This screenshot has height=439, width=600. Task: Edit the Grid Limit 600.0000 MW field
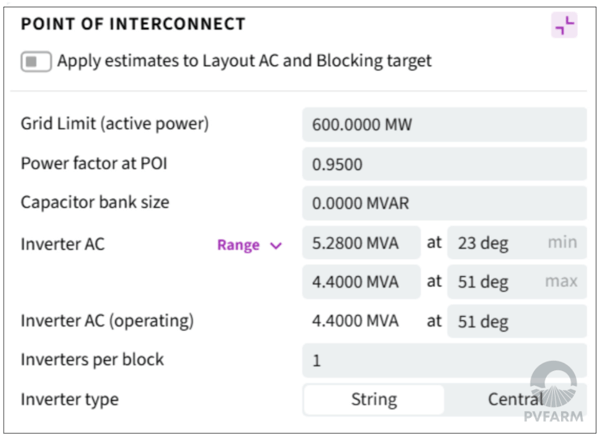pos(444,124)
